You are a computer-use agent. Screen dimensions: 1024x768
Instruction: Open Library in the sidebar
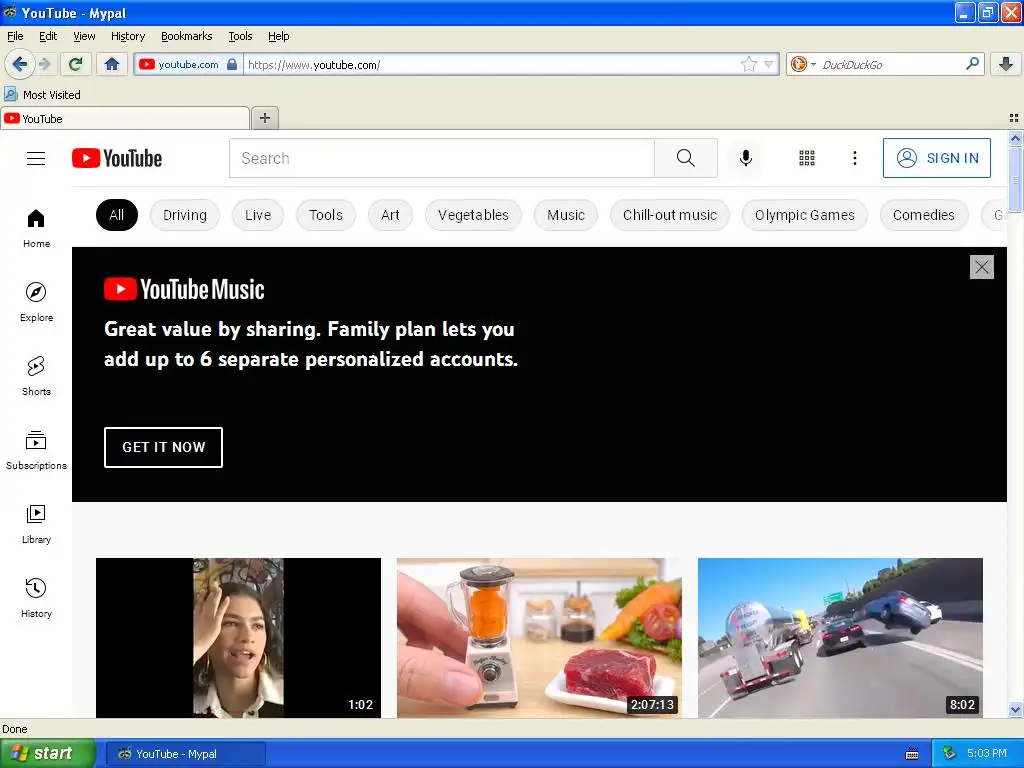pos(36,524)
